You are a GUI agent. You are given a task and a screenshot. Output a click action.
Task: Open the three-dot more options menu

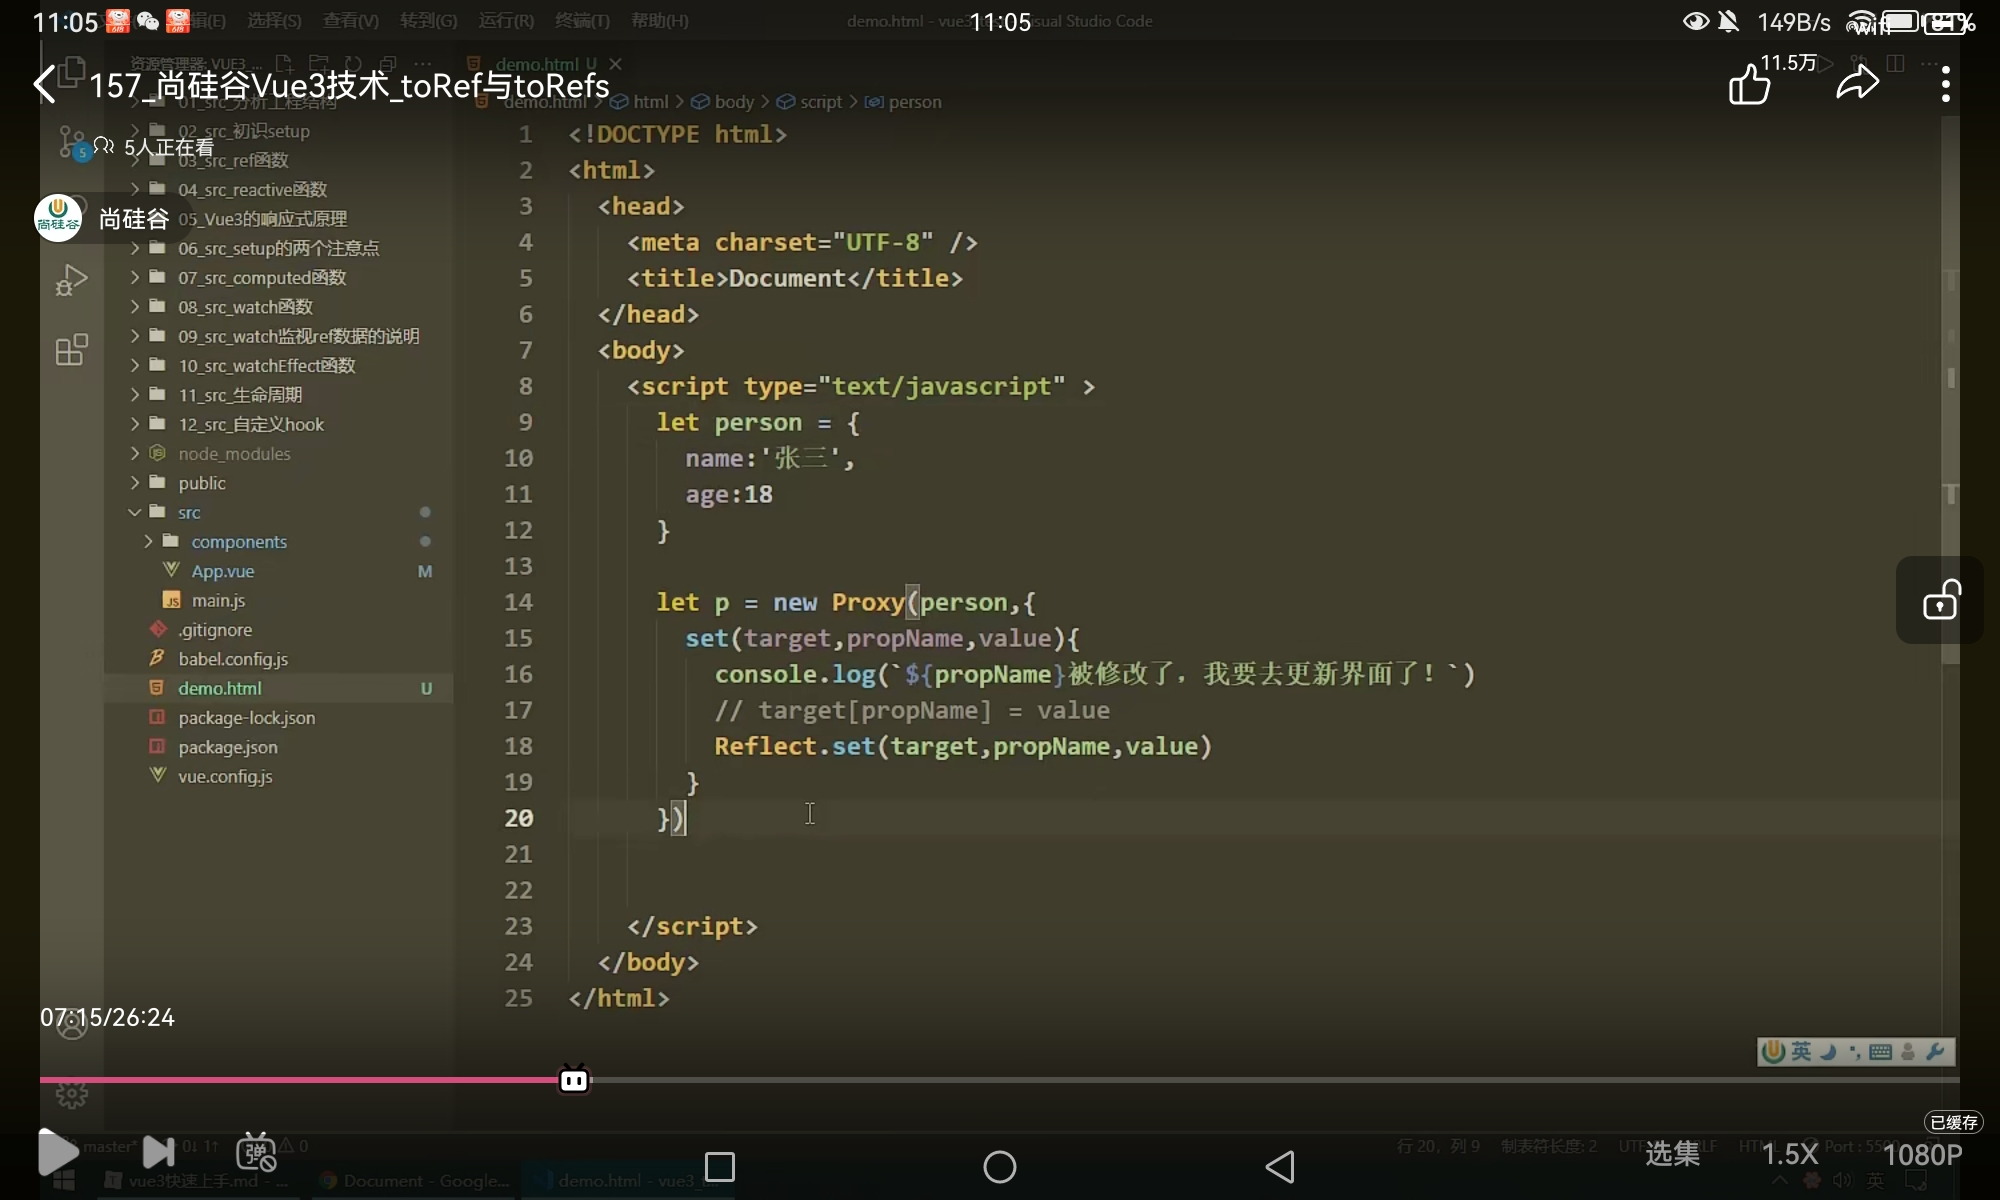point(1945,84)
